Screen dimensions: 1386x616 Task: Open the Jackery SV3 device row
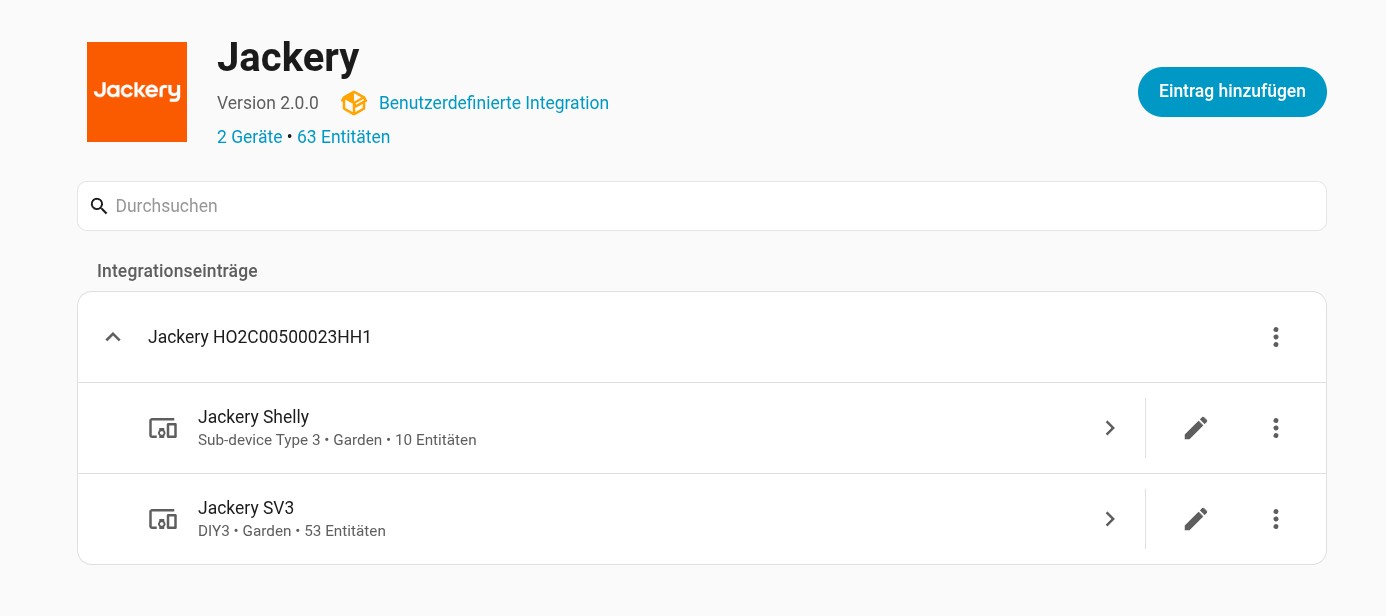pyautogui.click(x=611, y=519)
